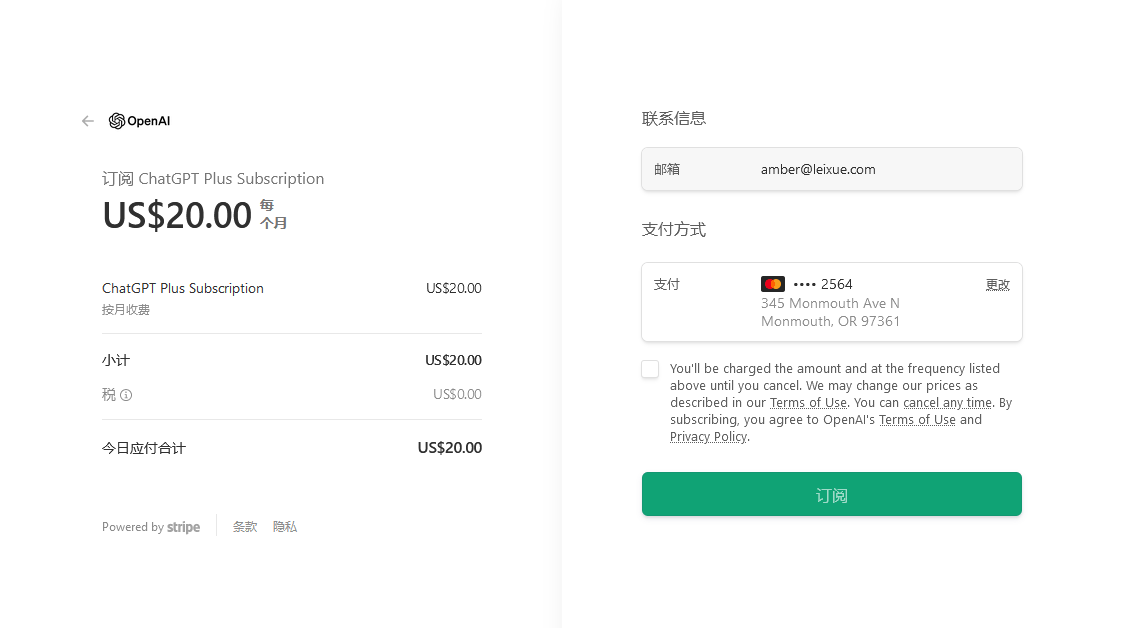
Task: Select the card number ending 2564
Action: (x=824, y=284)
